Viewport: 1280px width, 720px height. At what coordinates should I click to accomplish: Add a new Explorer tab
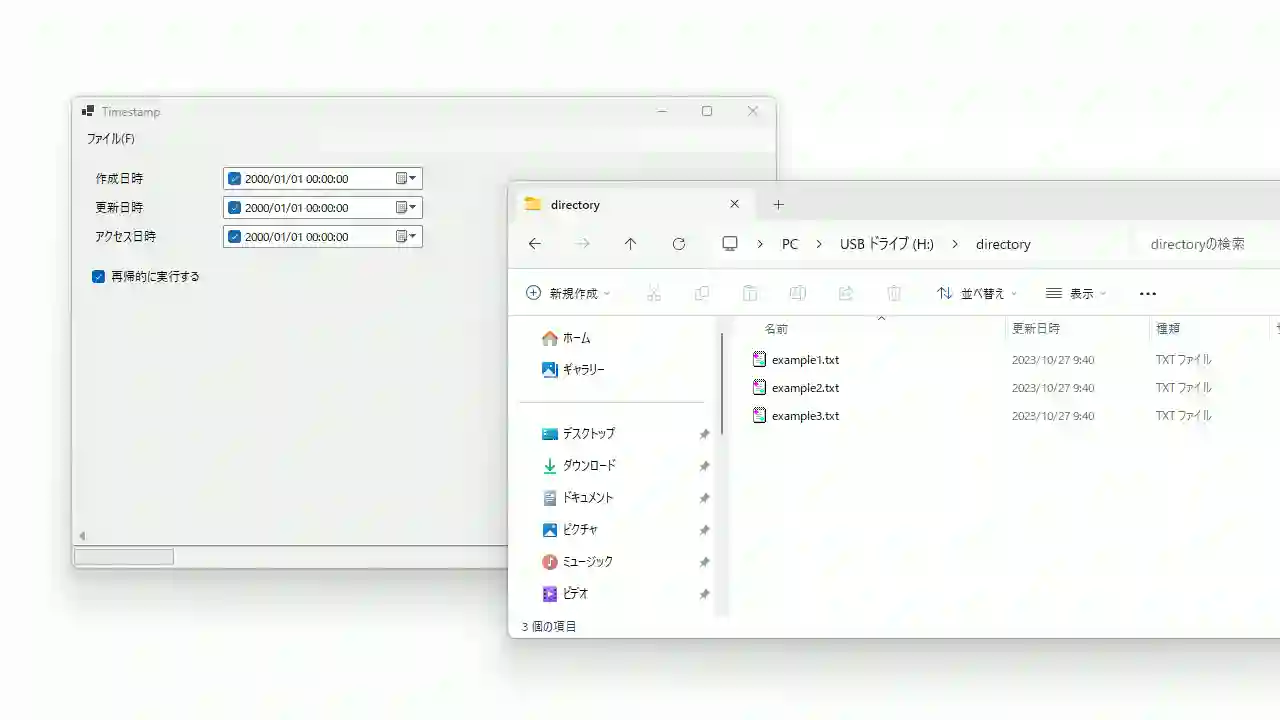click(778, 205)
